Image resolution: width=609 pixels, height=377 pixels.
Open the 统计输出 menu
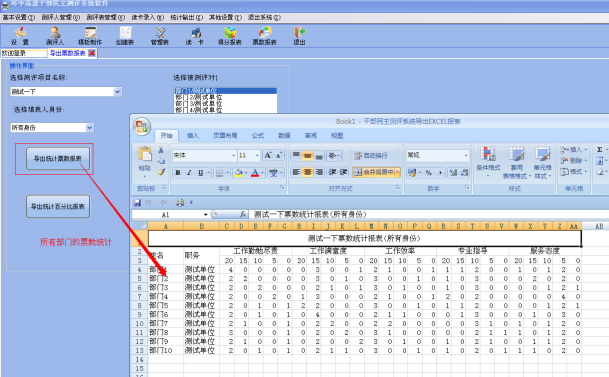(x=186, y=17)
